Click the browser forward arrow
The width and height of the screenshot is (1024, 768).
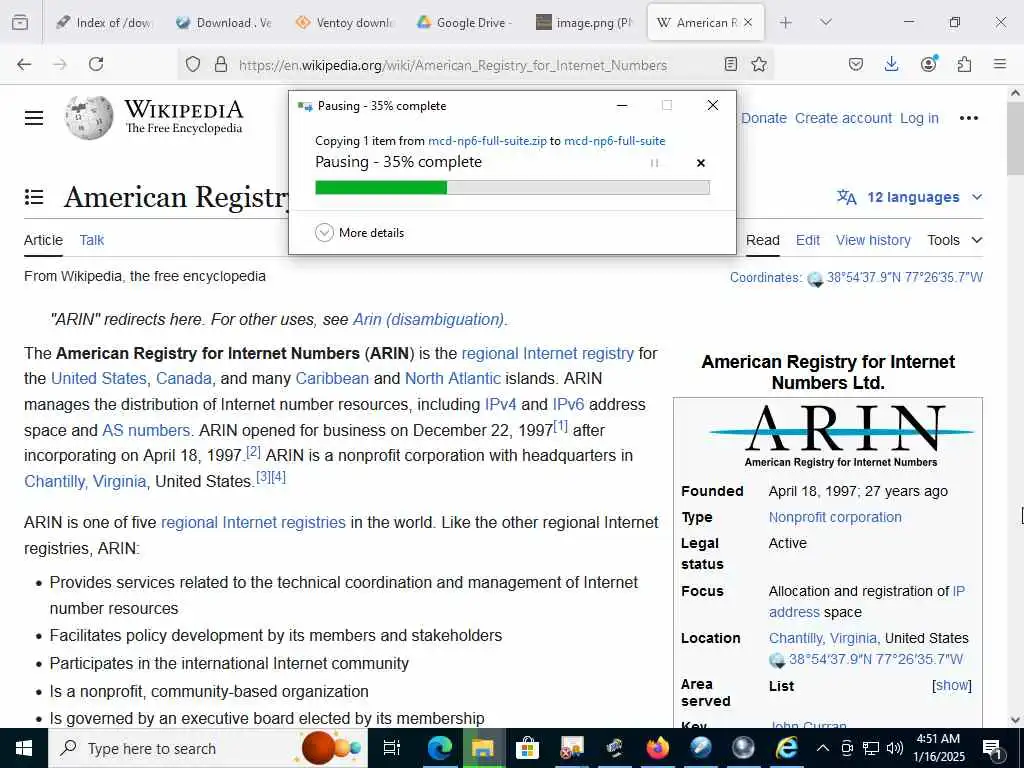point(60,64)
